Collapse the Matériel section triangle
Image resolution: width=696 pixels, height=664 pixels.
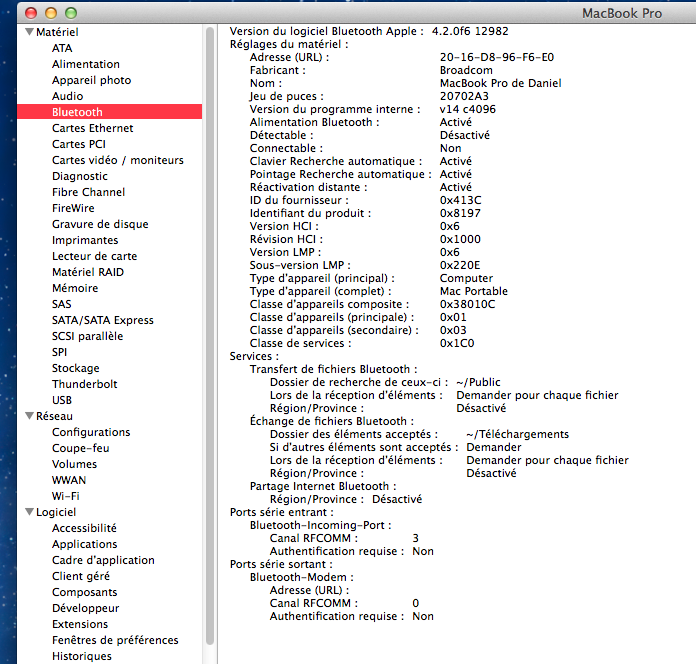(x=29, y=32)
